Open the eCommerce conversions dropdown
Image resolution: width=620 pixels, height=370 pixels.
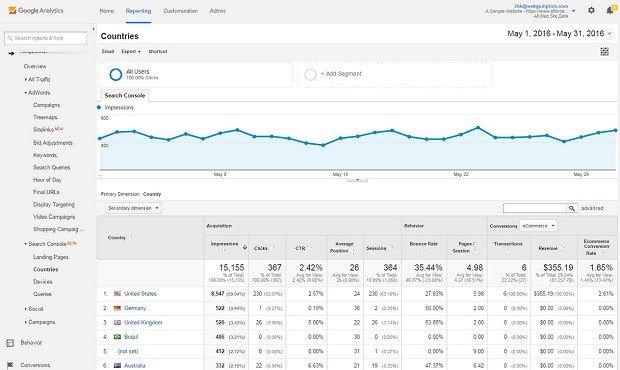point(538,226)
